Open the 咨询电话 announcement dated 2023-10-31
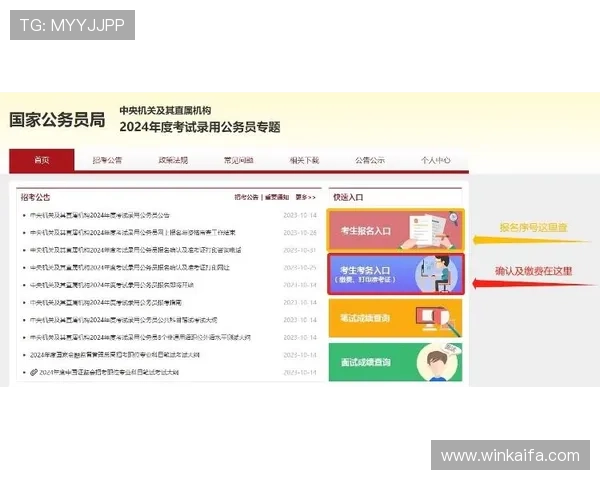Screen dimensions: 600x480 point(135,250)
